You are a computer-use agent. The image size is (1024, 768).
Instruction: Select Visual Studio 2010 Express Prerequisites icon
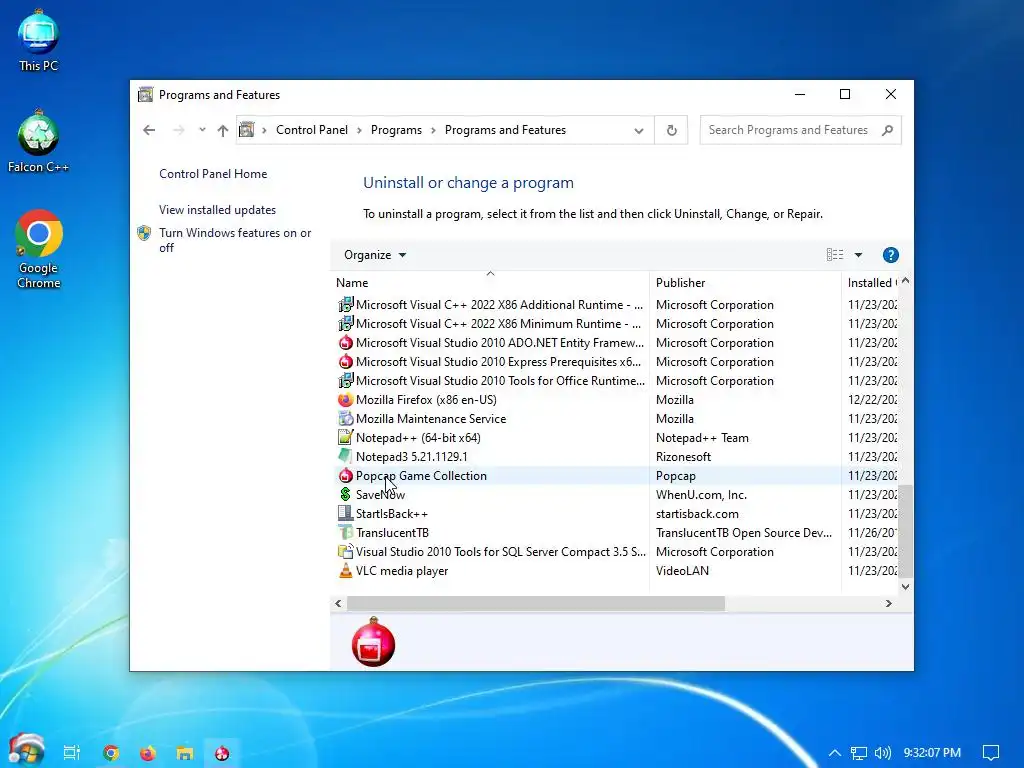pyautogui.click(x=345, y=361)
